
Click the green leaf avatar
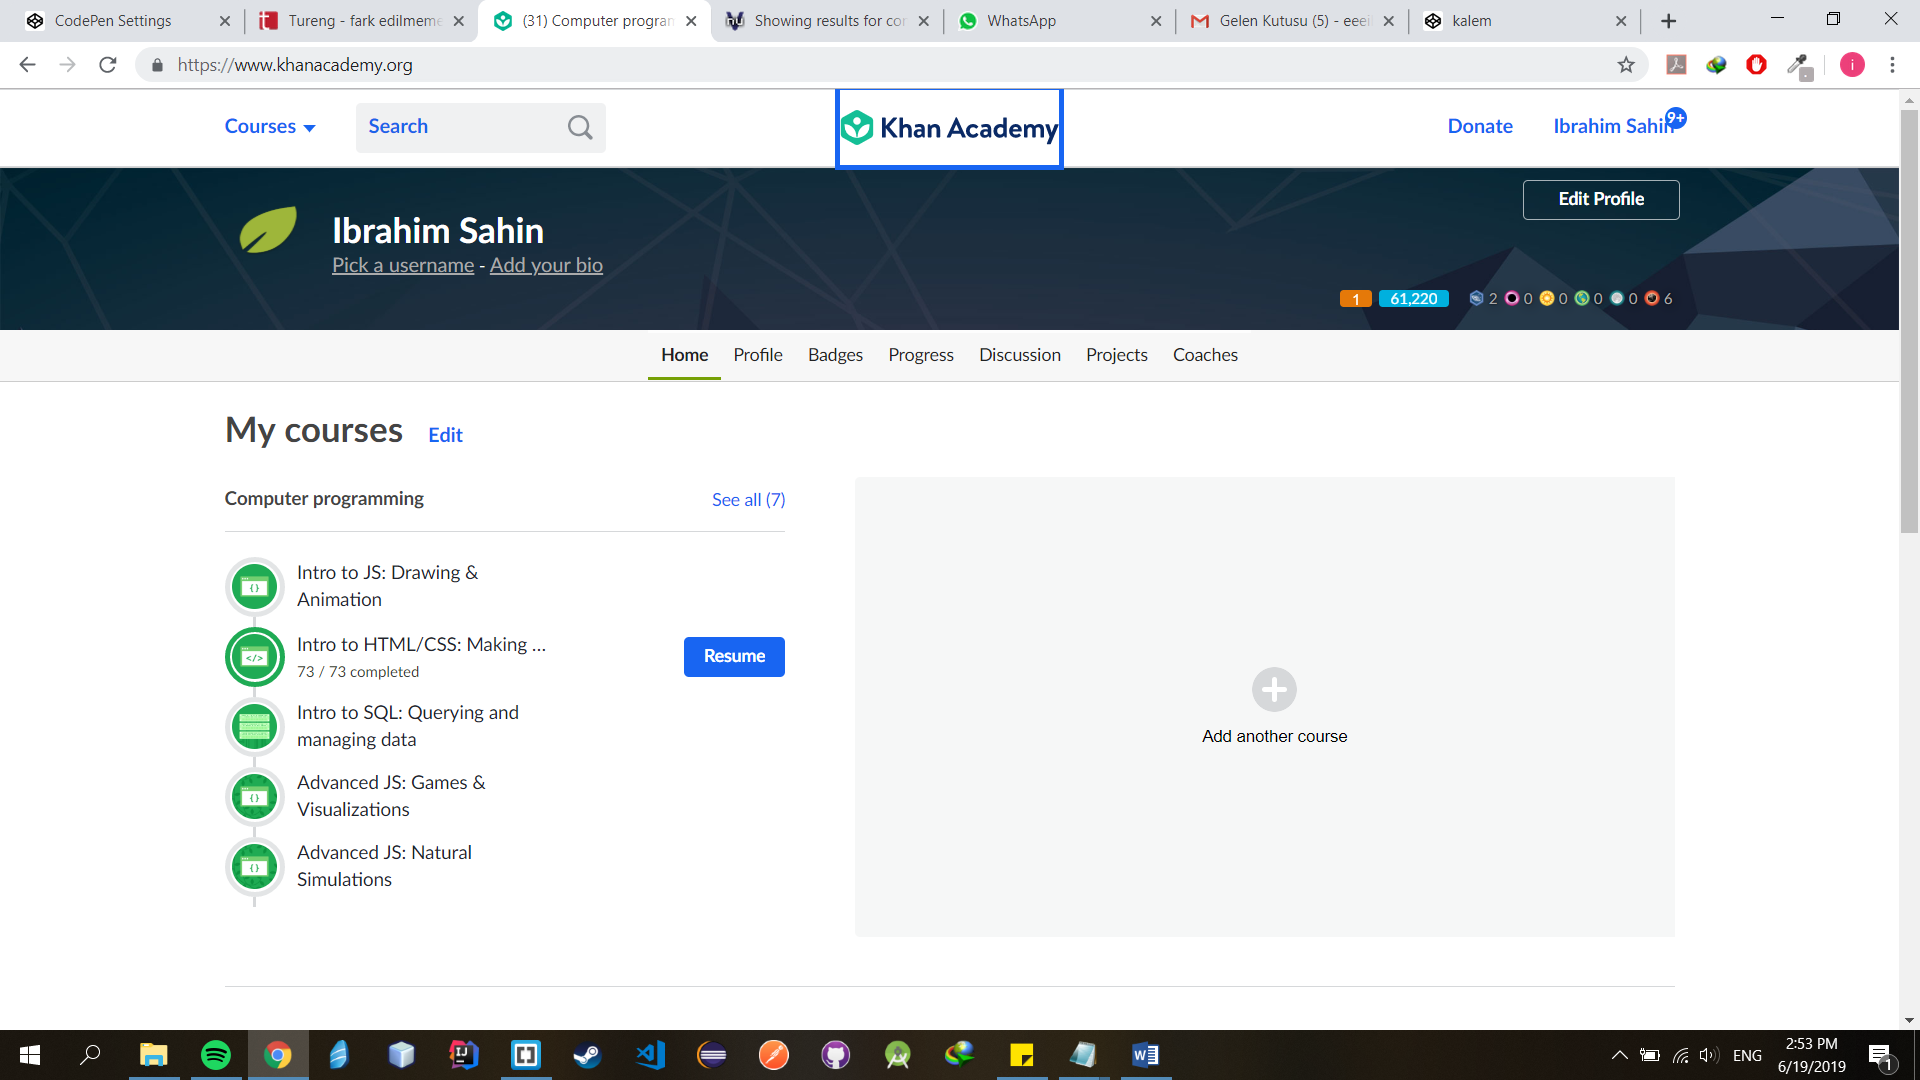268,231
